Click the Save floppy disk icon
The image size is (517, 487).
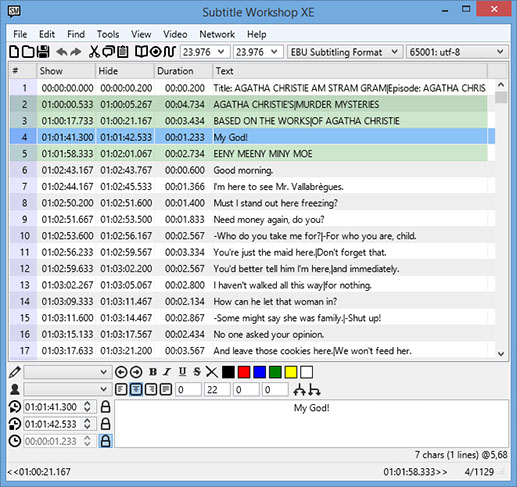coord(43,52)
